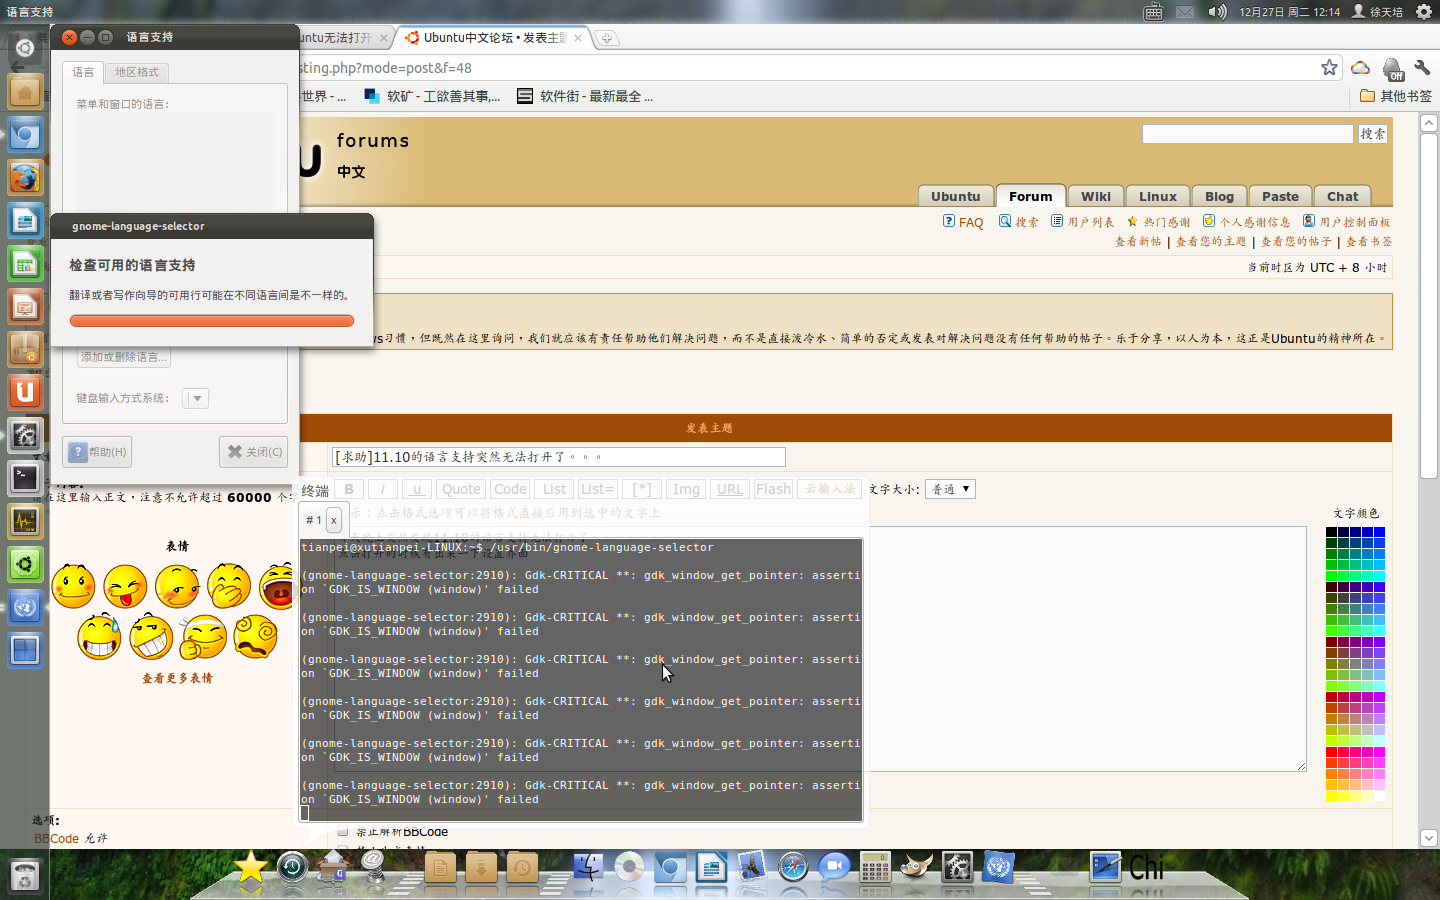Open the Paste navigation tab
The height and width of the screenshot is (900, 1440).
point(1280,196)
